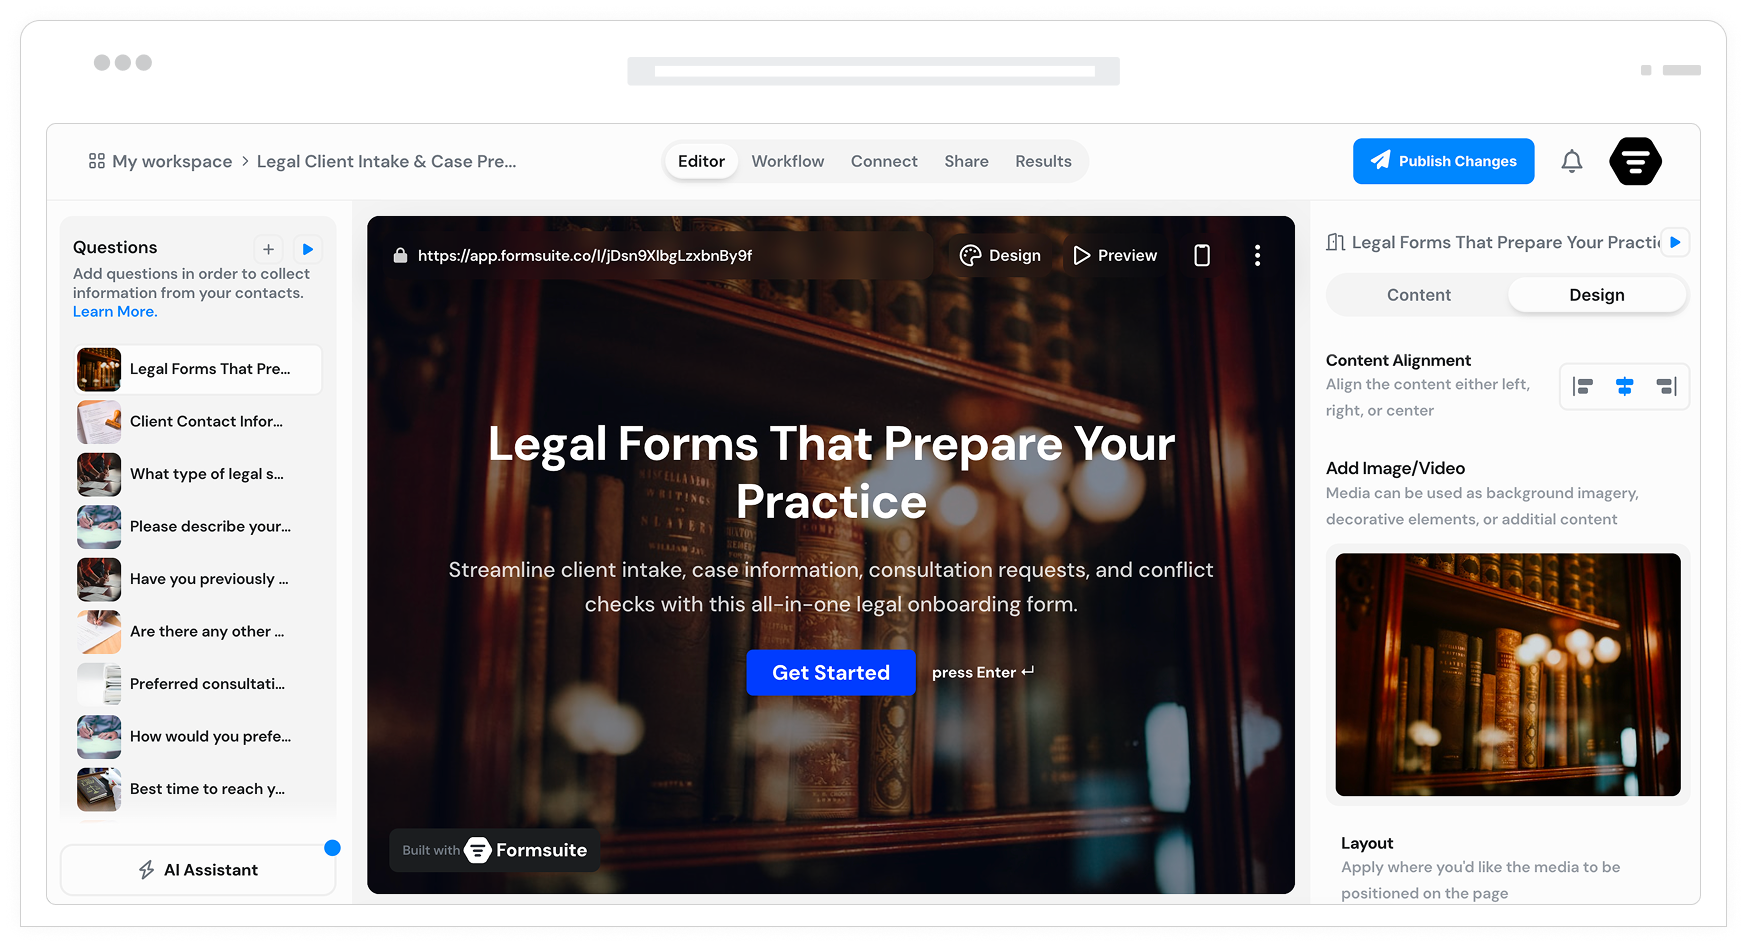Open the Learn More link
Viewport: 1747px width, 947px height.
point(115,312)
